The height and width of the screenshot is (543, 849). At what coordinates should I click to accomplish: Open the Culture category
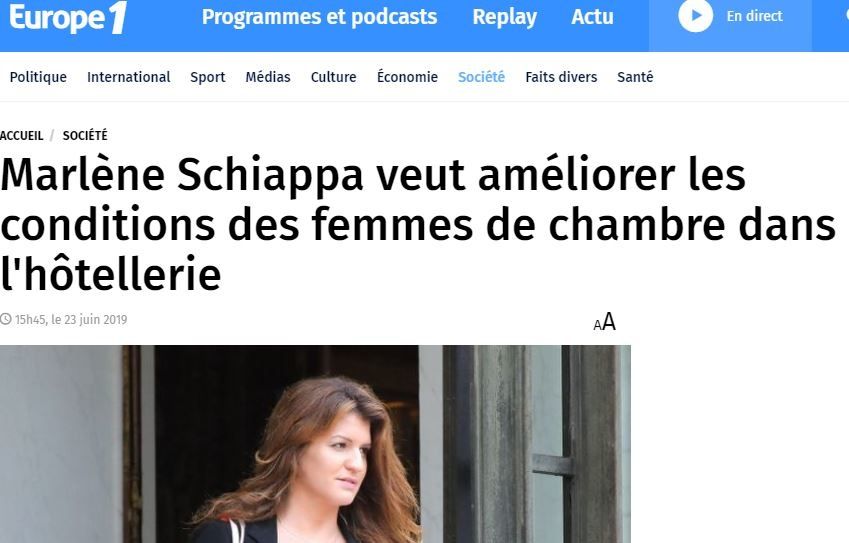pyautogui.click(x=334, y=77)
